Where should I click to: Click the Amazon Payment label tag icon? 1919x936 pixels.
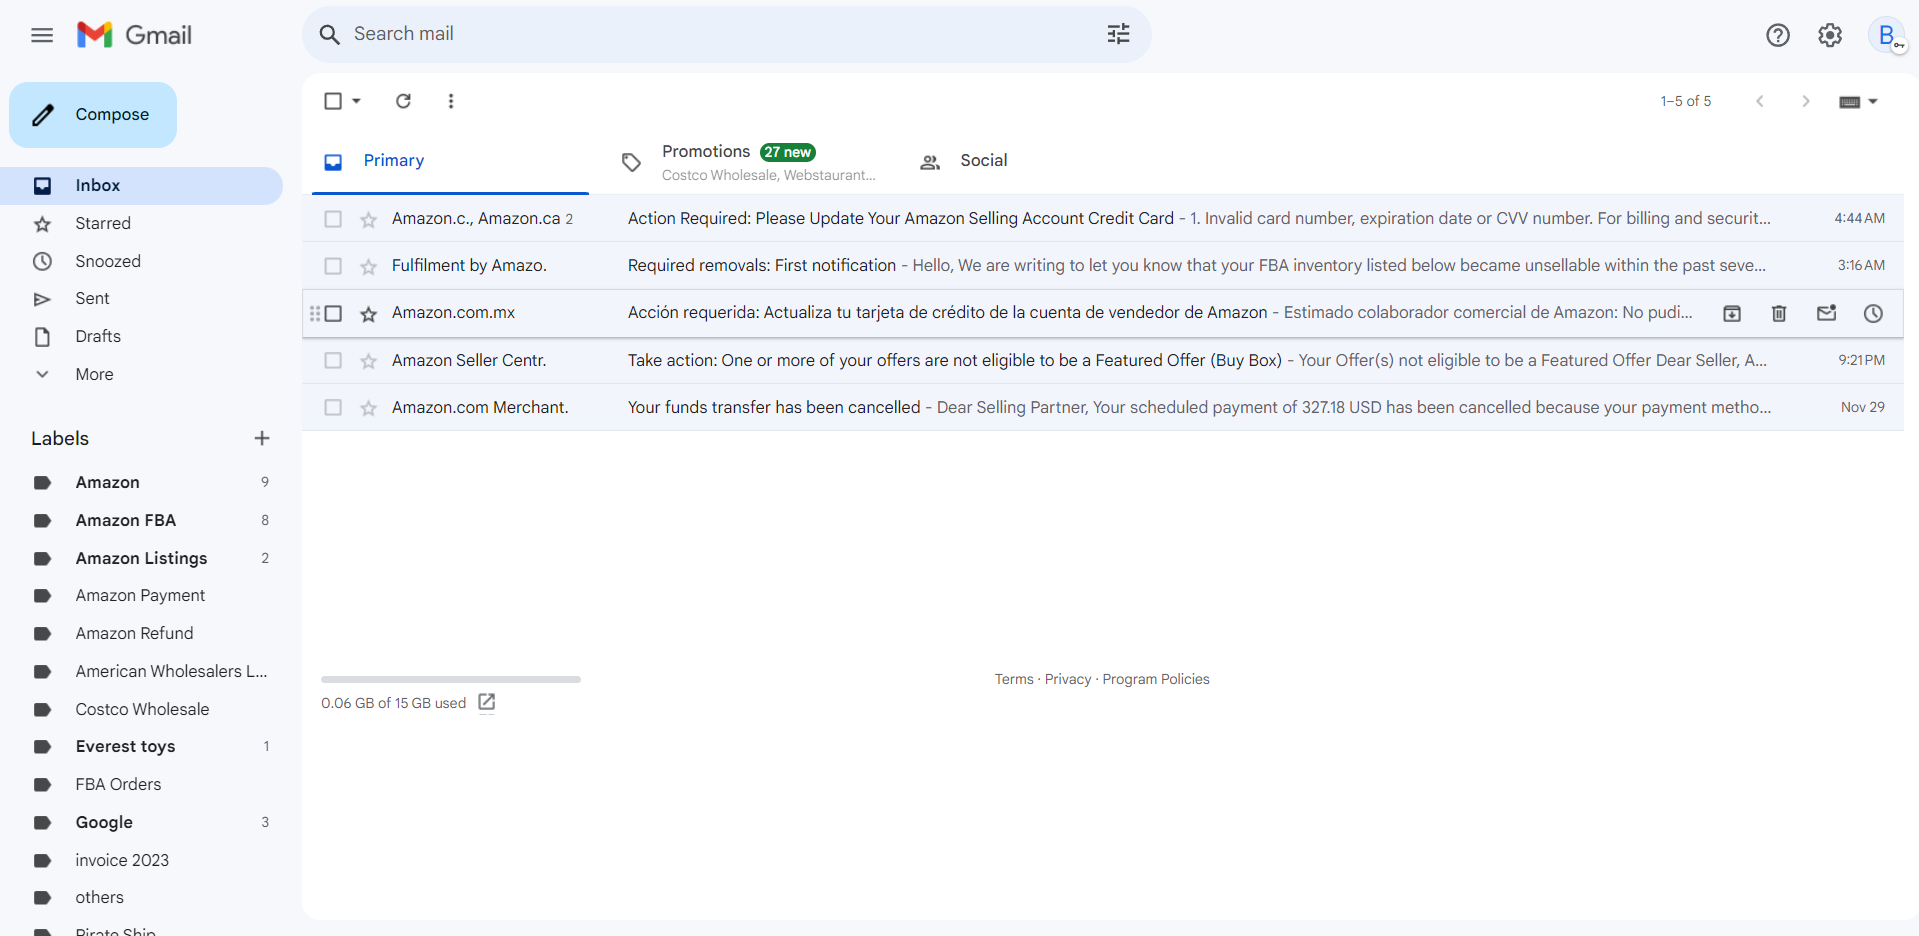coord(42,596)
